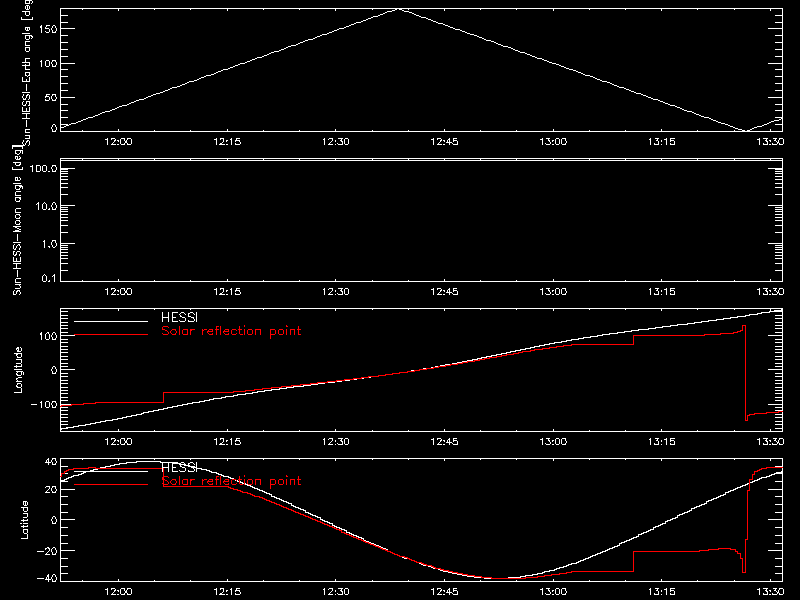Click the minimum of the white Latitude curve
Image resolution: width=800 pixels, height=600 pixels.
point(501,578)
